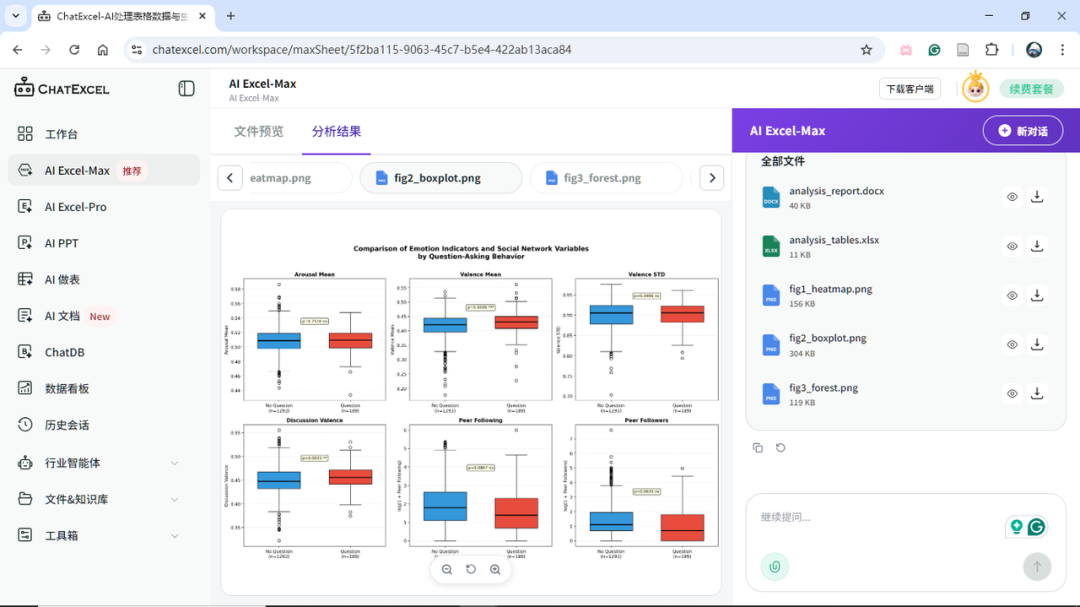Send the message with arrow button
This screenshot has width=1080, height=607.
pyautogui.click(x=1037, y=566)
